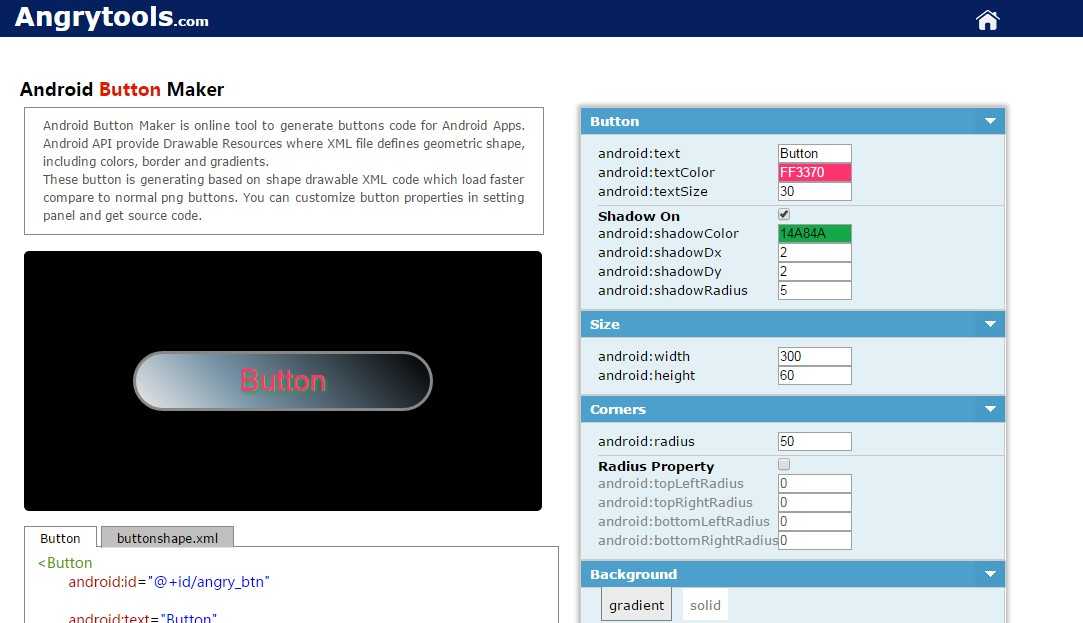The image size is (1083, 623).
Task: Open shadowColor swatch 14A84A
Action: tap(814, 233)
